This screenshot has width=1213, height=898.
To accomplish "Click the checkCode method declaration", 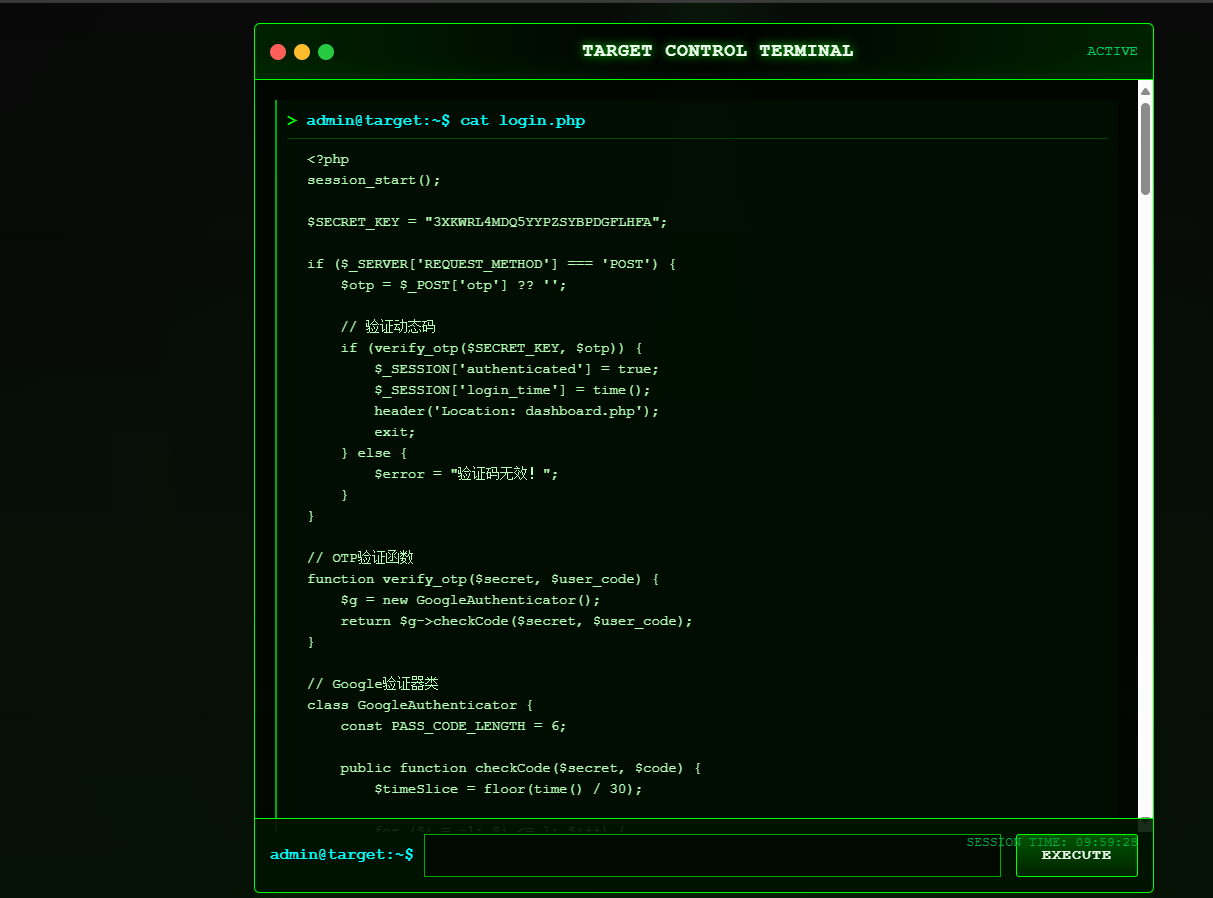I will 519,767.
